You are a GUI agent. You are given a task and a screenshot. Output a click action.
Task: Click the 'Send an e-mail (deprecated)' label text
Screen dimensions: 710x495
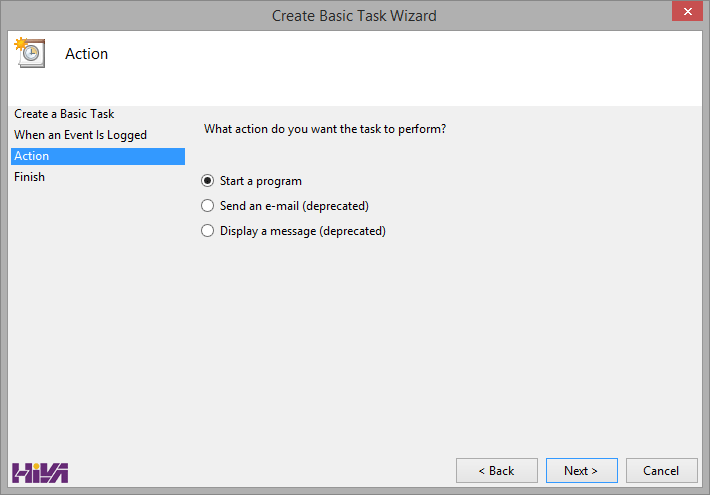294,206
